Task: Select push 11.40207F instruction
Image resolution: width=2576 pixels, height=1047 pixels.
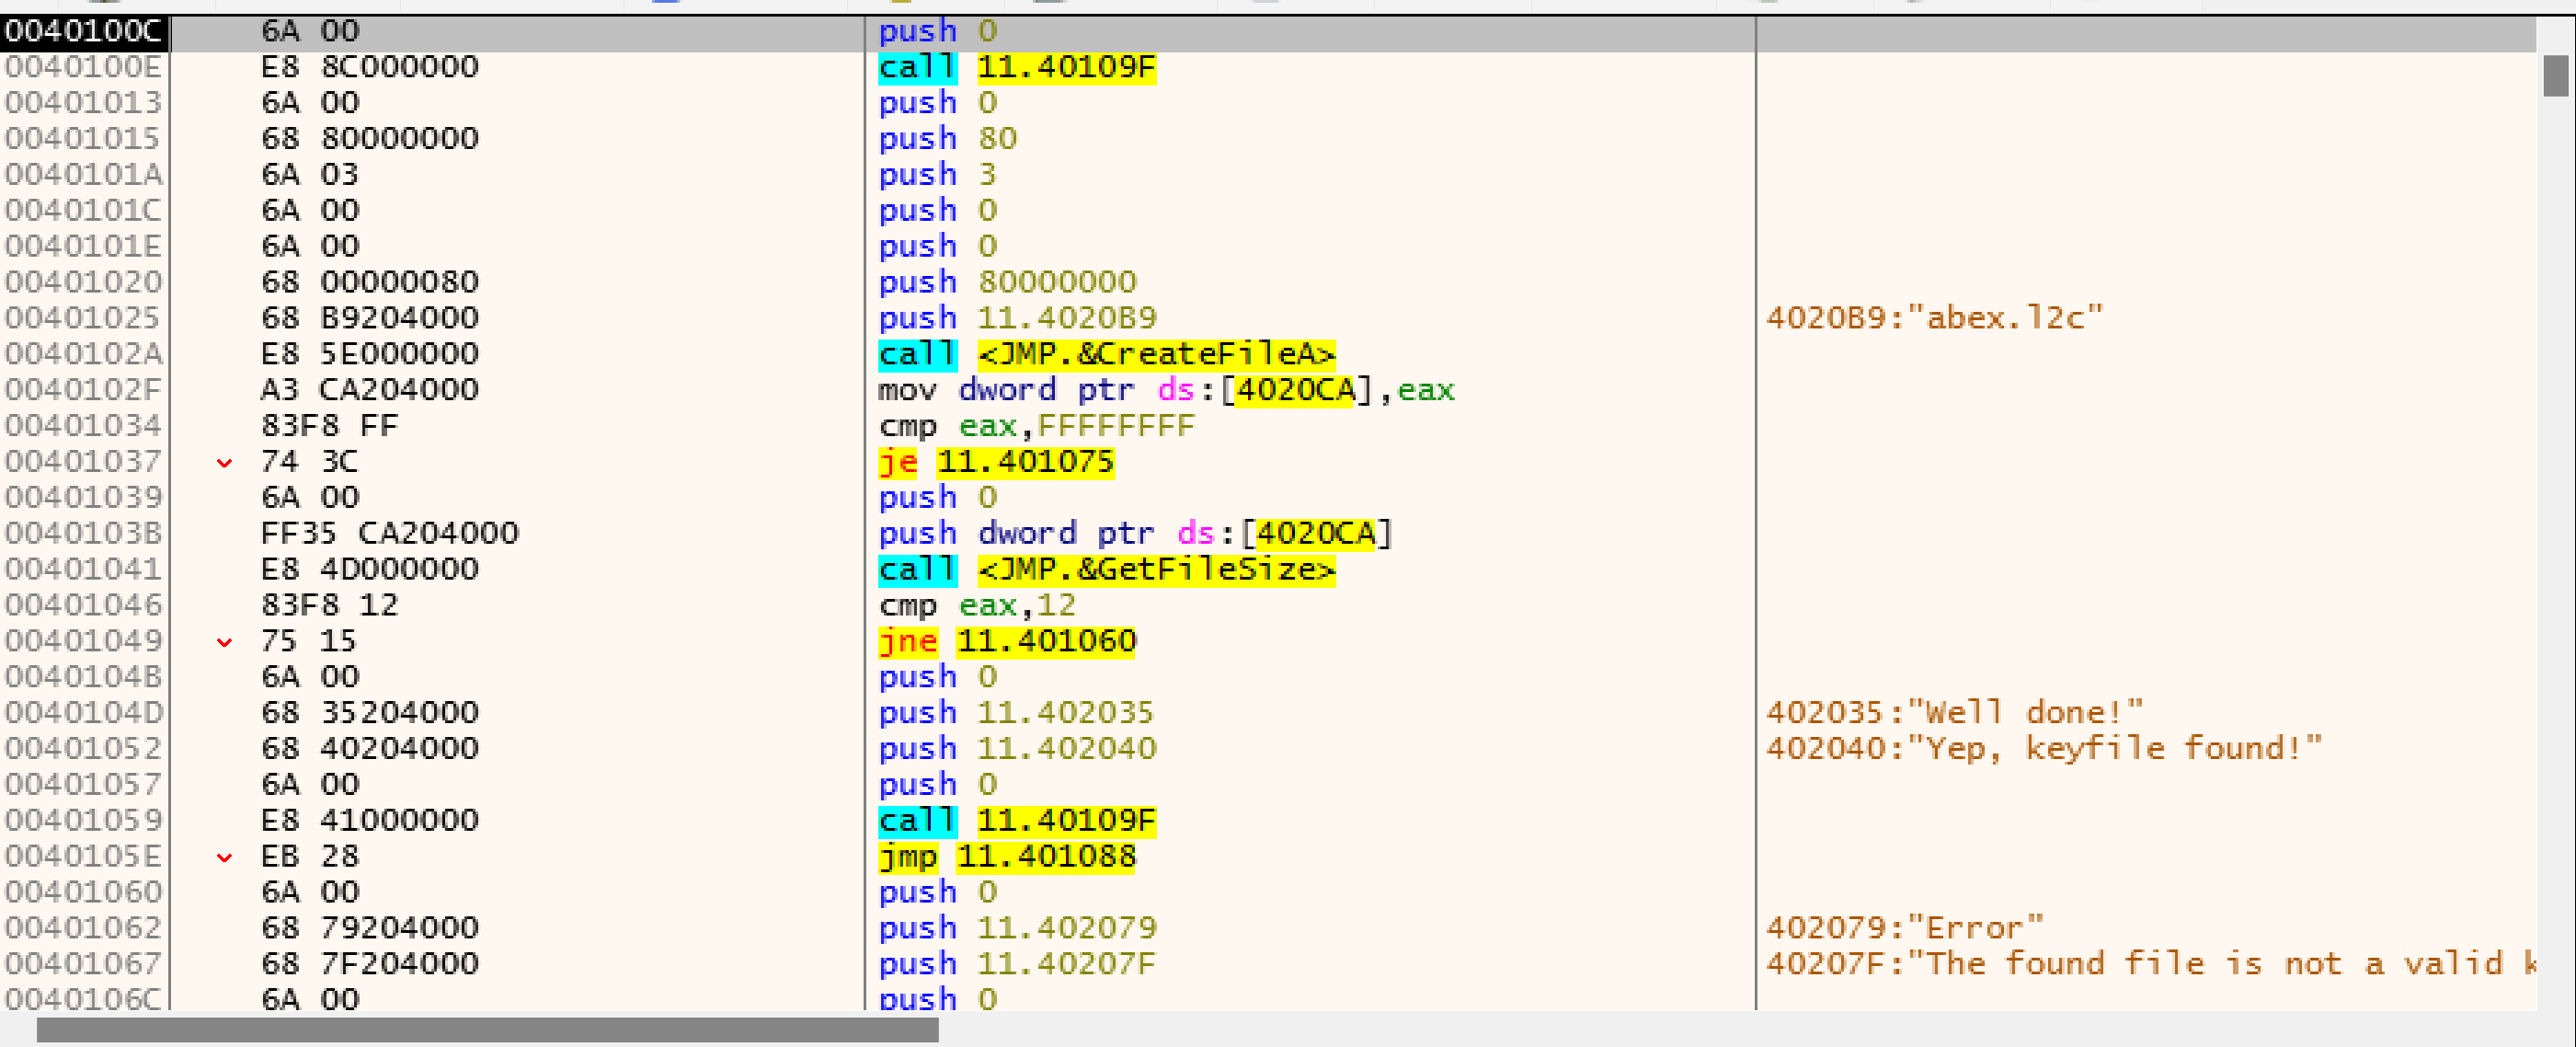Action: tap(1017, 964)
